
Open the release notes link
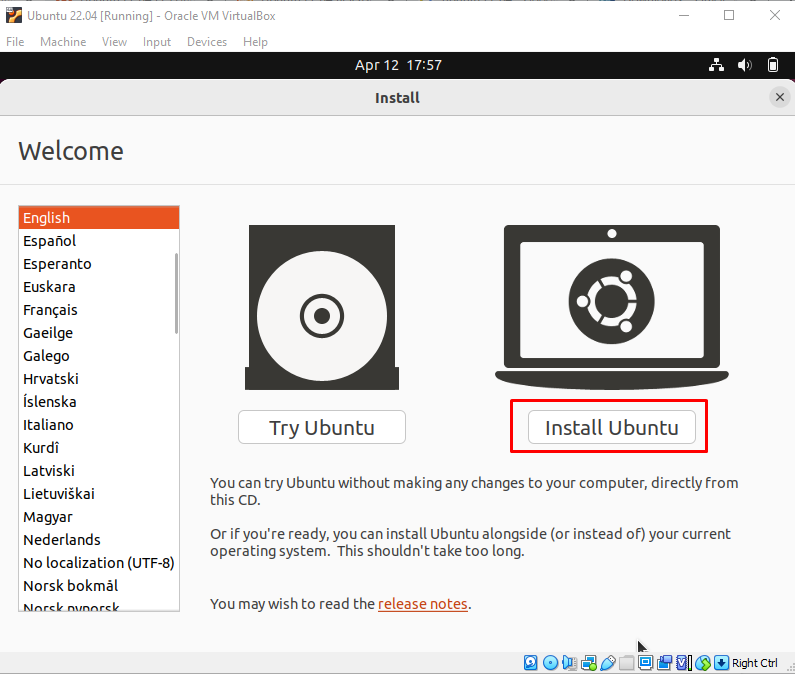423,604
